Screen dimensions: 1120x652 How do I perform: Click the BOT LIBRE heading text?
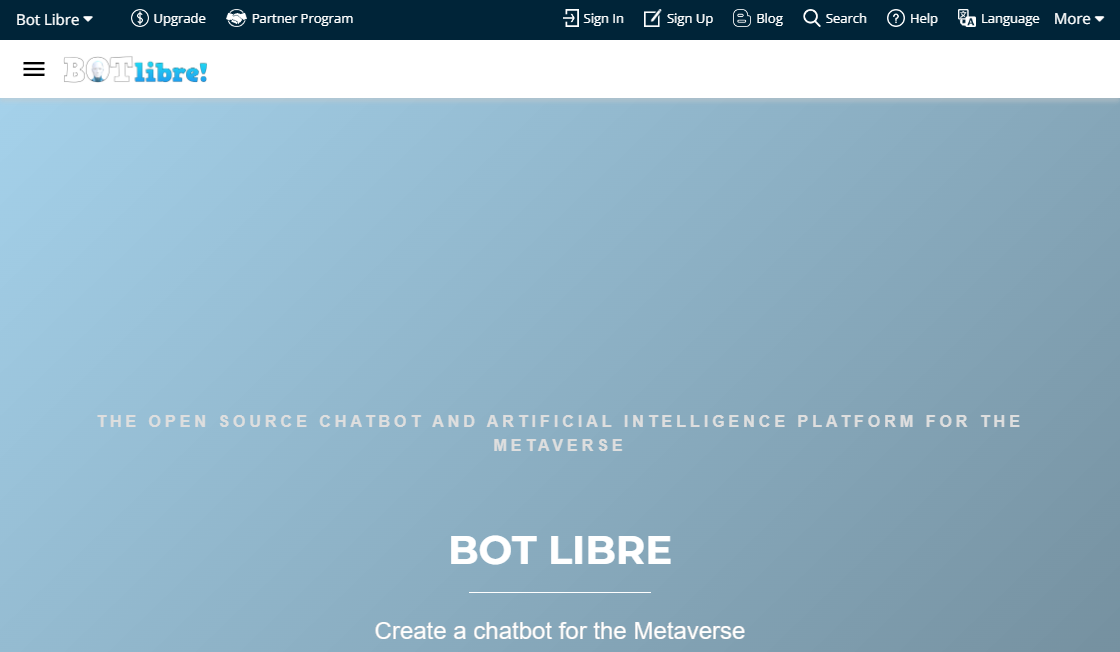[560, 549]
